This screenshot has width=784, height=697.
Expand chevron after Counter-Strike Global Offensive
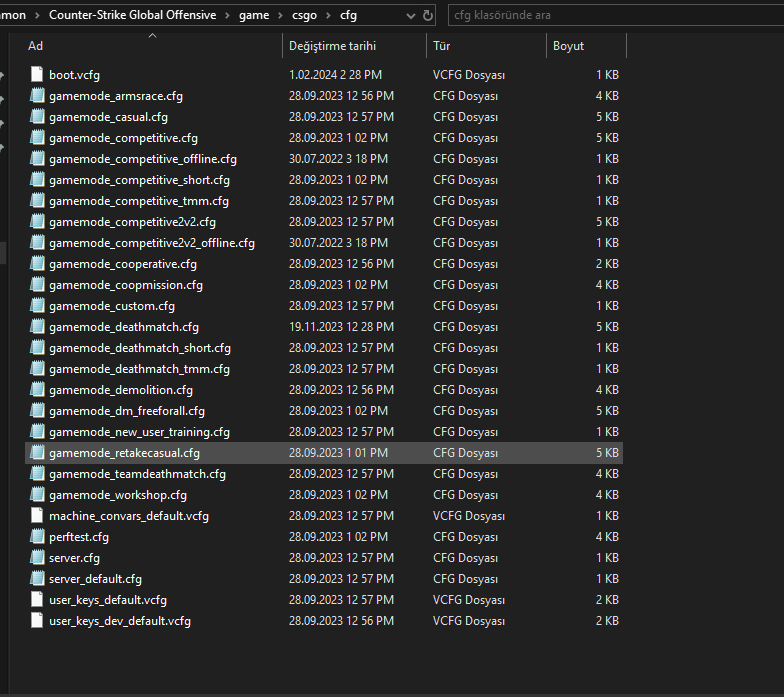(x=228, y=16)
